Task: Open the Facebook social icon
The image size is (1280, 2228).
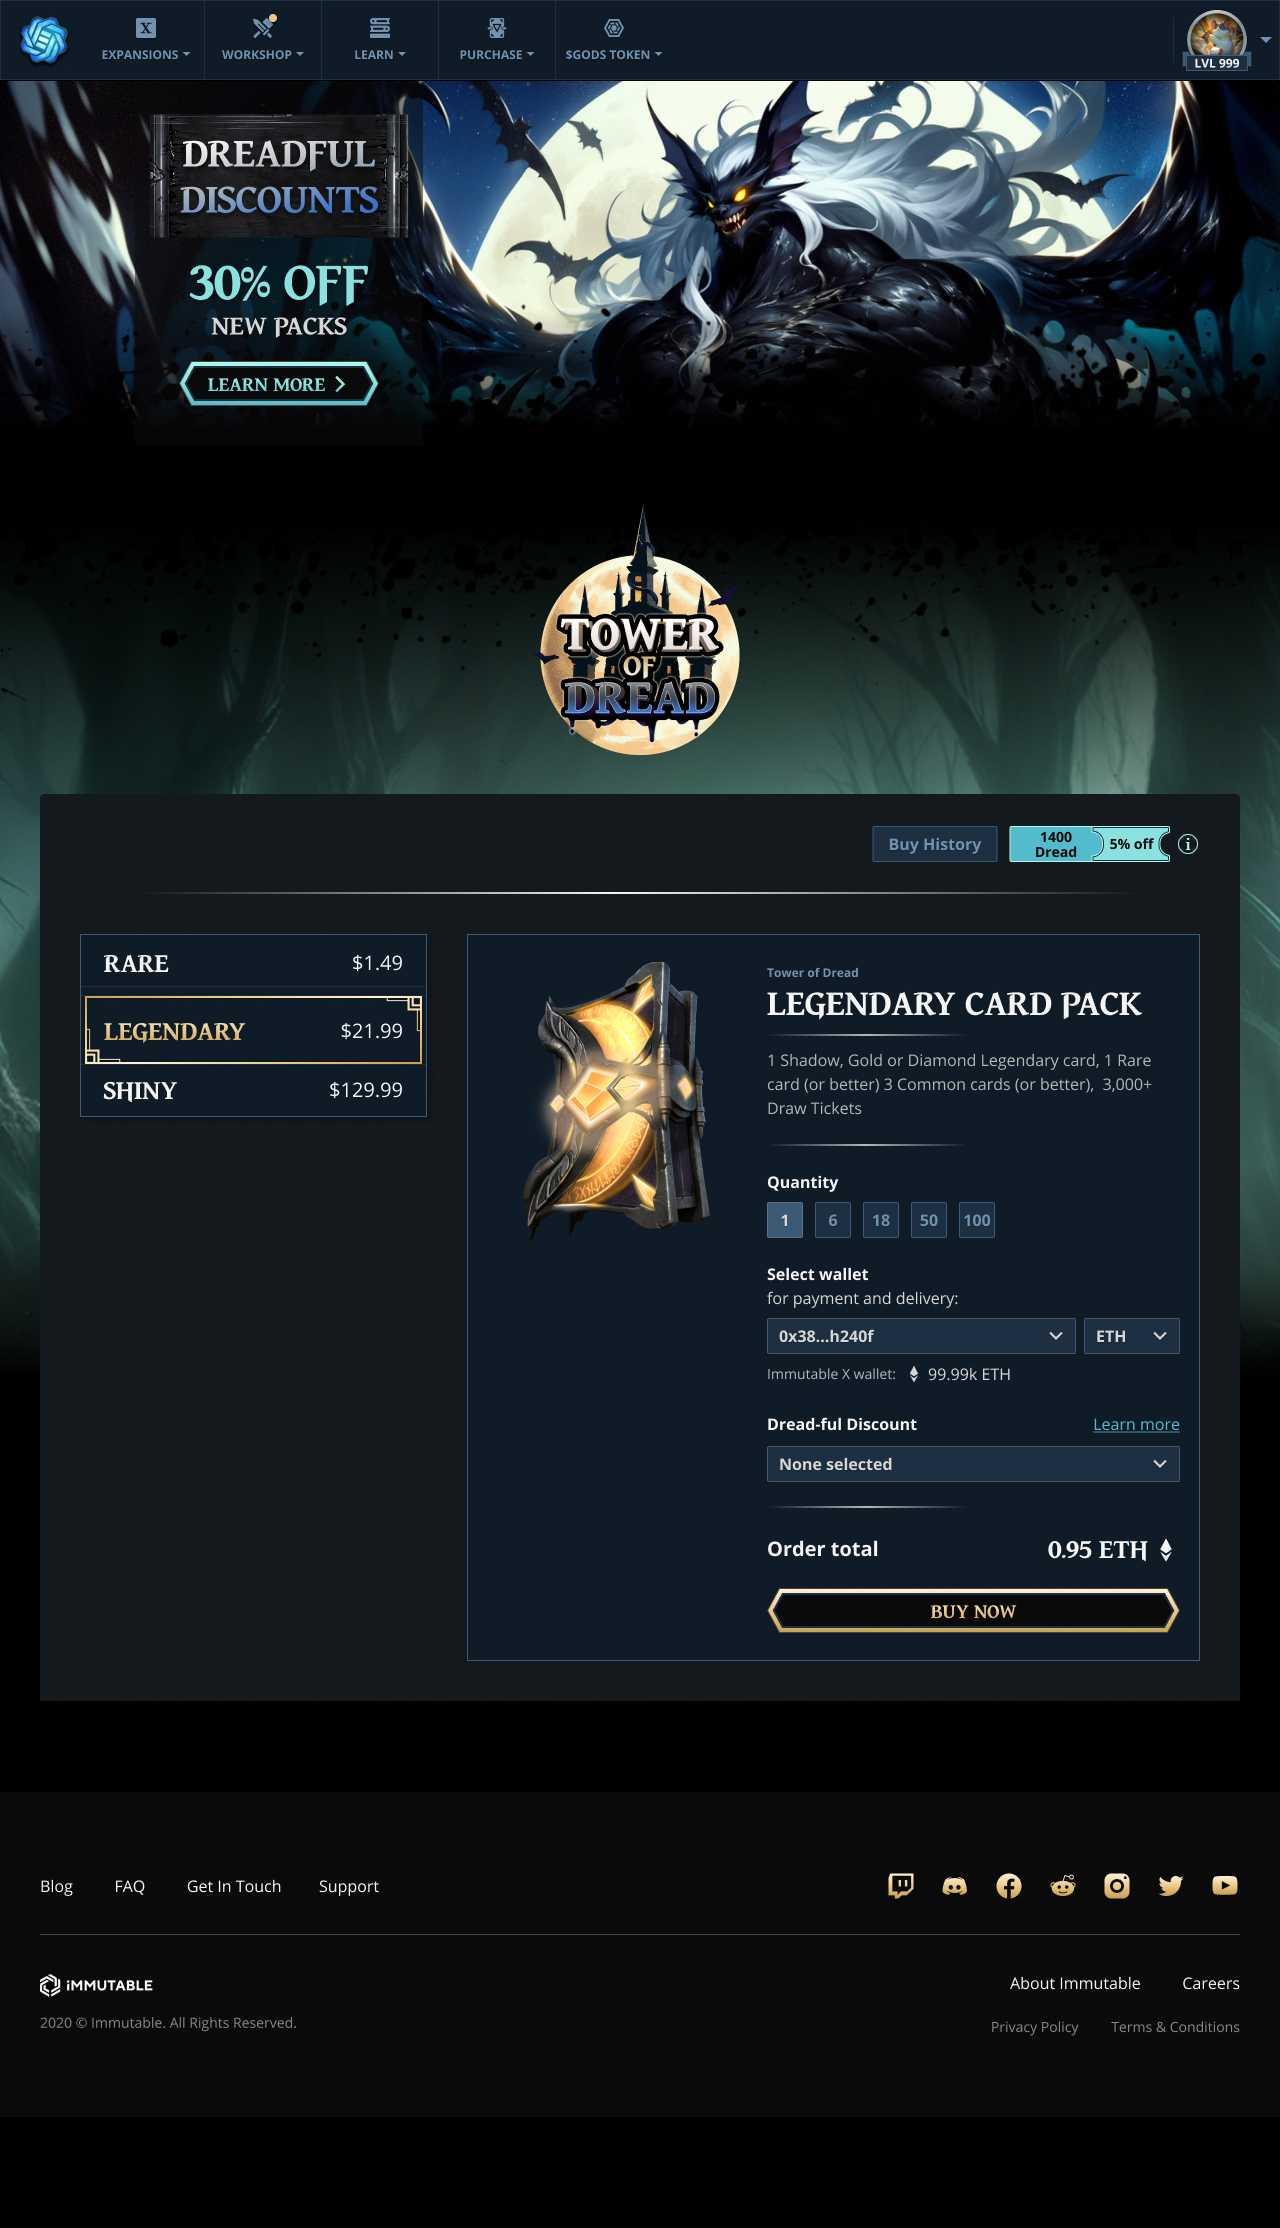Action: coord(1009,1886)
